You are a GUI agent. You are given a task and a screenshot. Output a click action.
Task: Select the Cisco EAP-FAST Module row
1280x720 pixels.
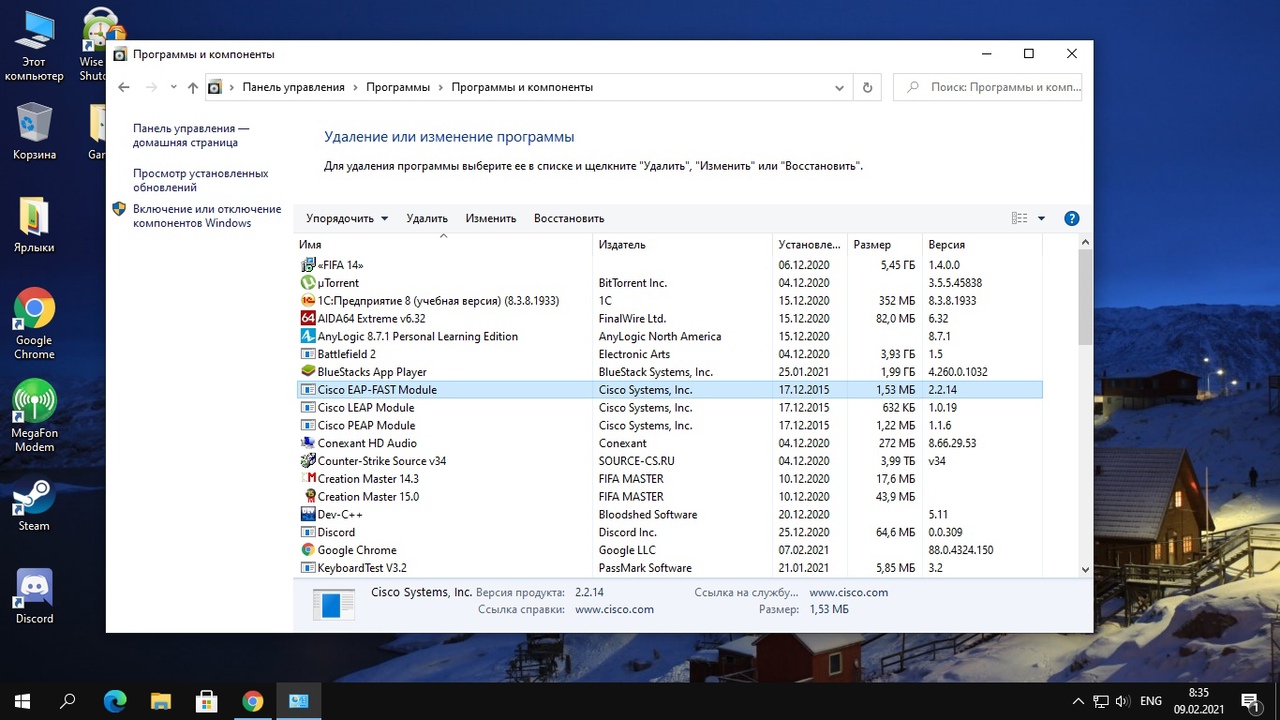(x=670, y=390)
